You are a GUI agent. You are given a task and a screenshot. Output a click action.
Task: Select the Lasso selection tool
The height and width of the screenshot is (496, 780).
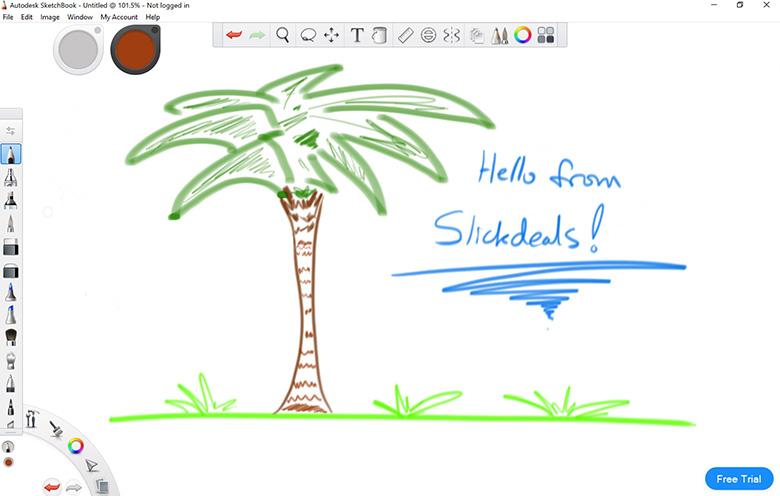click(308, 35)
